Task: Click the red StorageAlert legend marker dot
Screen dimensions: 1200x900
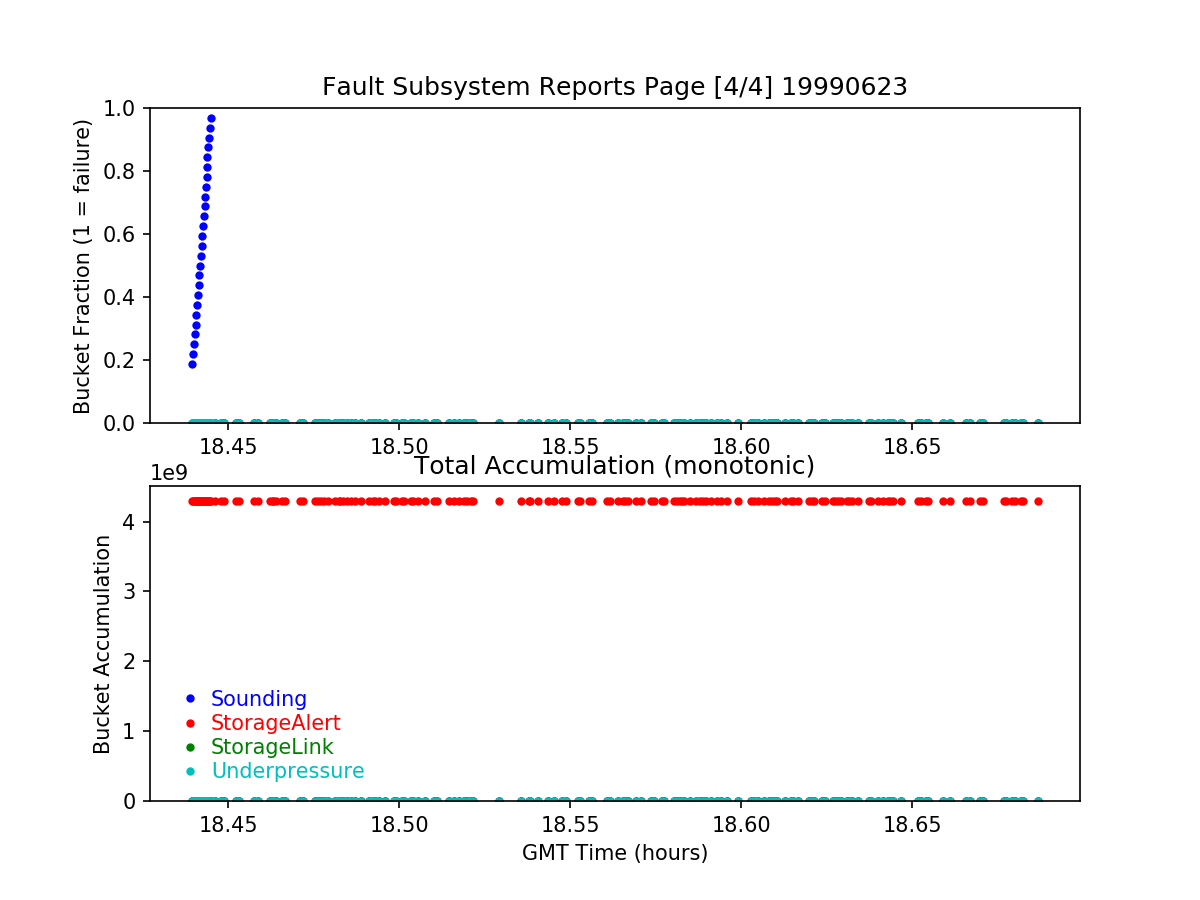Action: click(x=190, y=723)
